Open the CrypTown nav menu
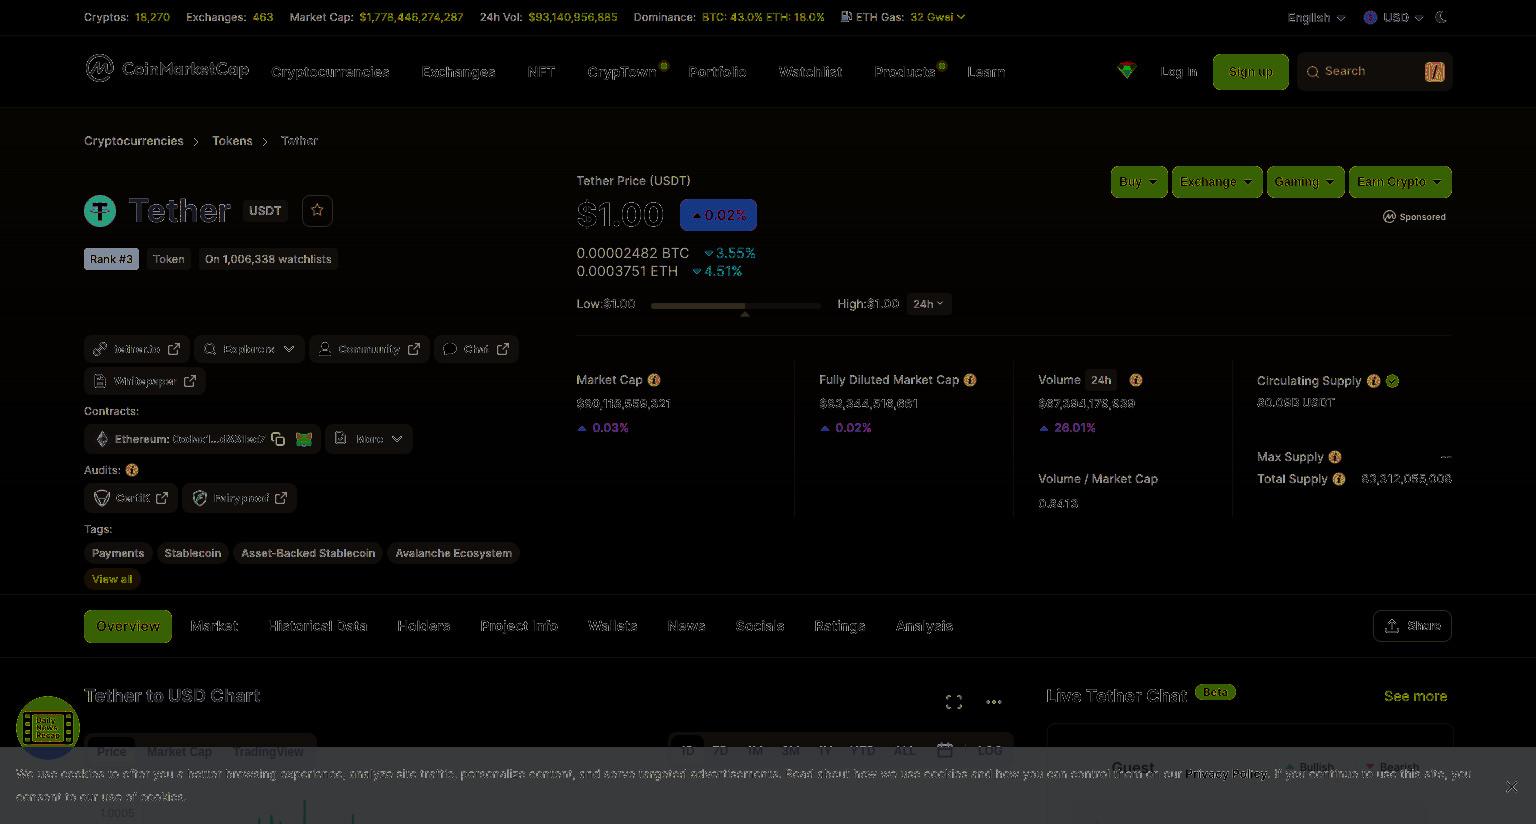This screenshot has width=1536, height=824. pos(623,72)
